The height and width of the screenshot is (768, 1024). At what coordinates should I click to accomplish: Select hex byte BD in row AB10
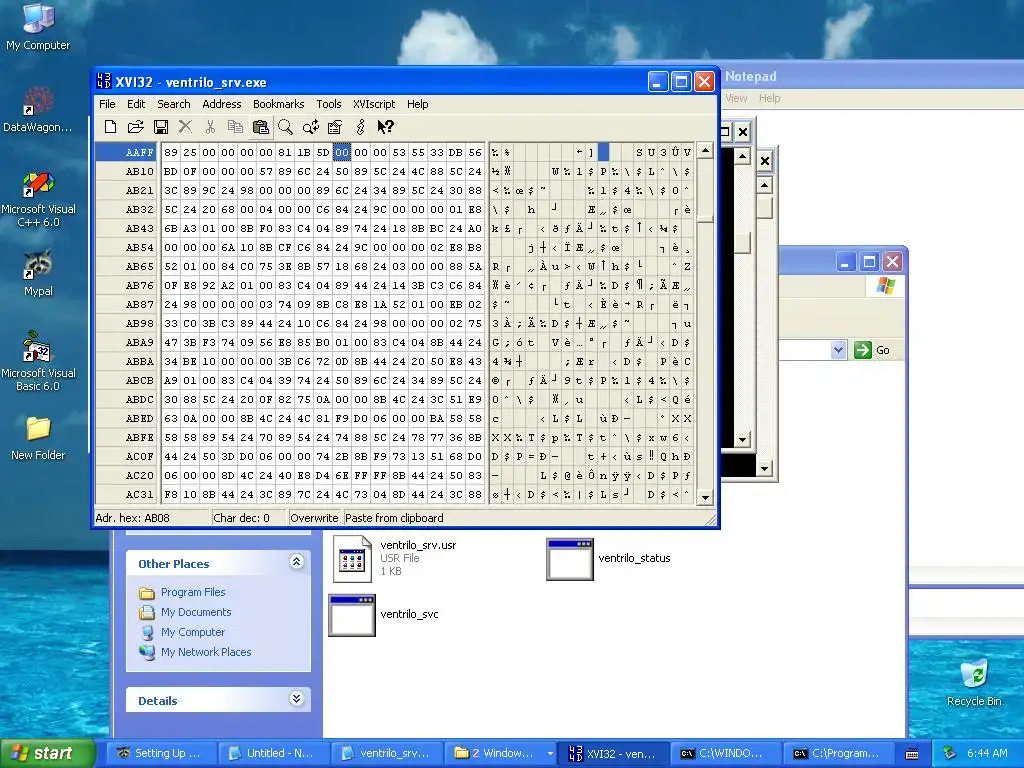170,171
